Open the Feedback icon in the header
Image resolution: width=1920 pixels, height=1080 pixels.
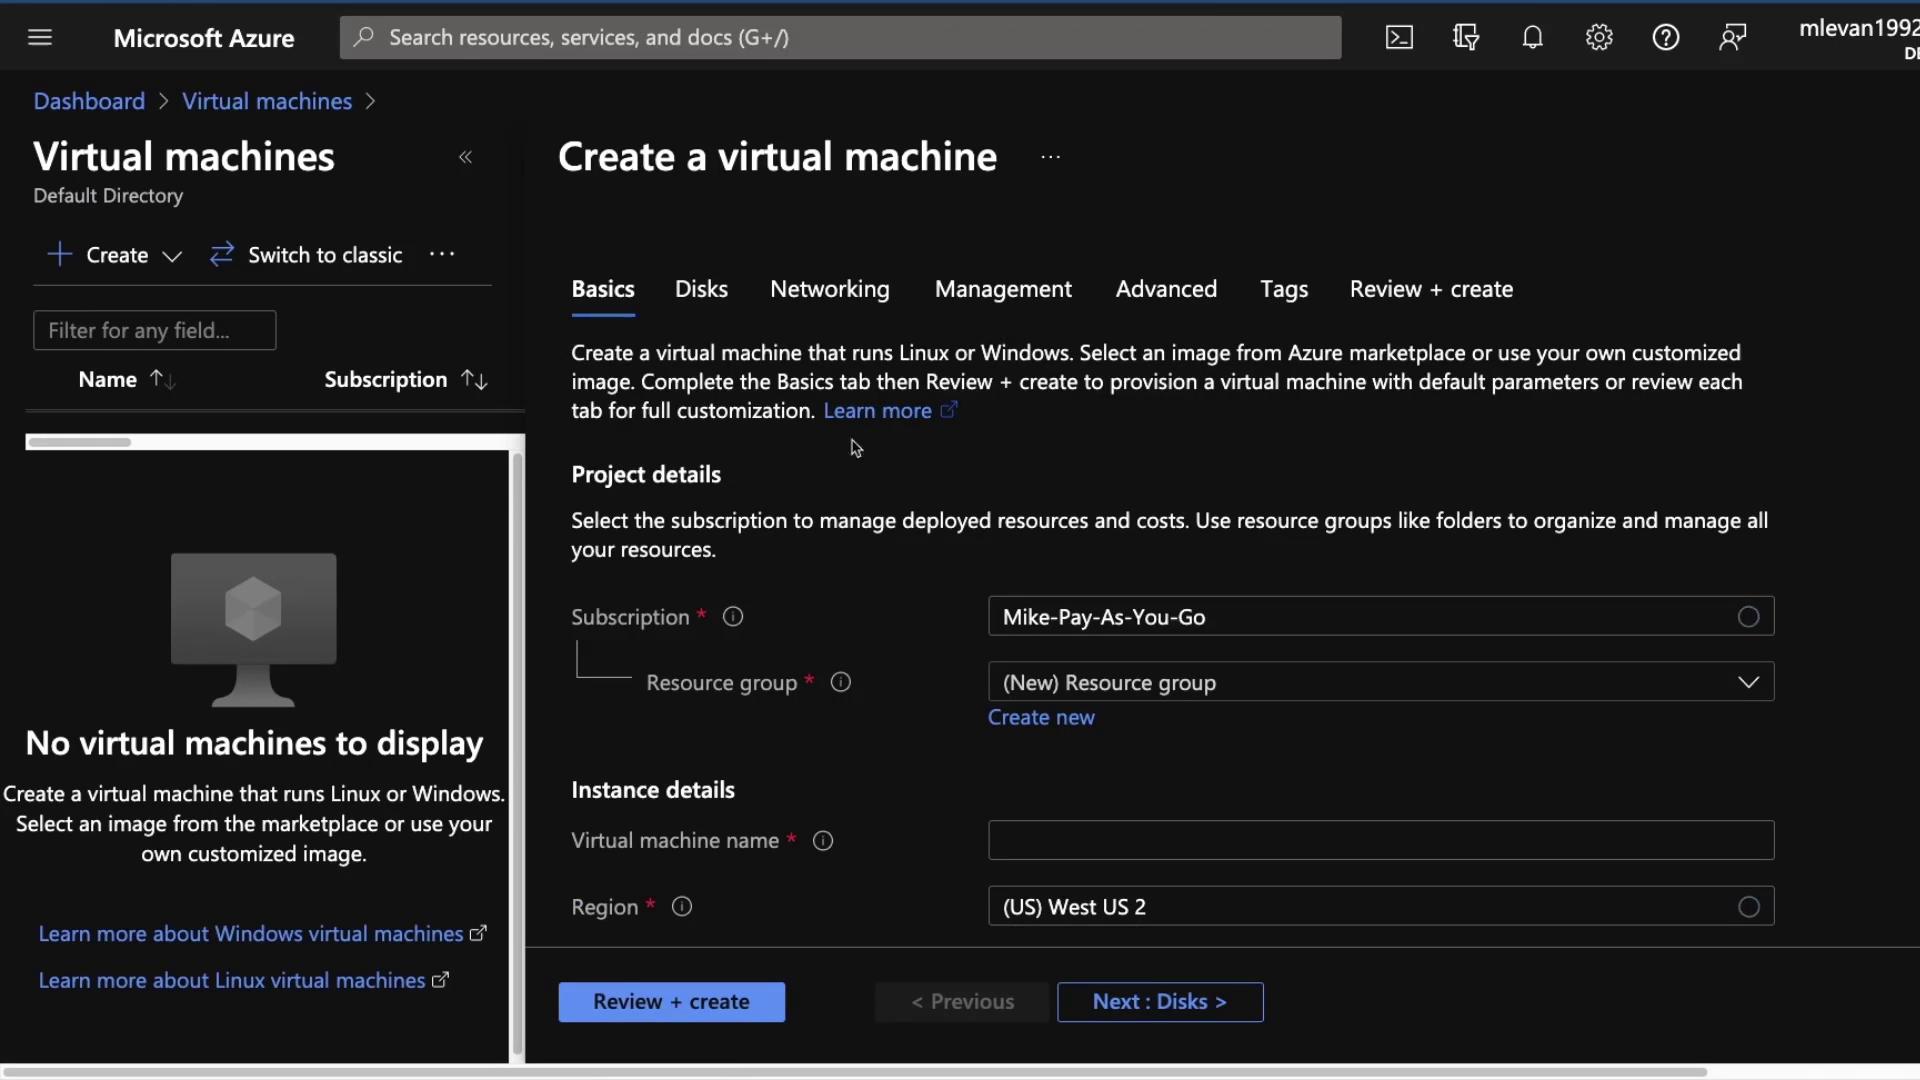click(x=1732, y=38)
